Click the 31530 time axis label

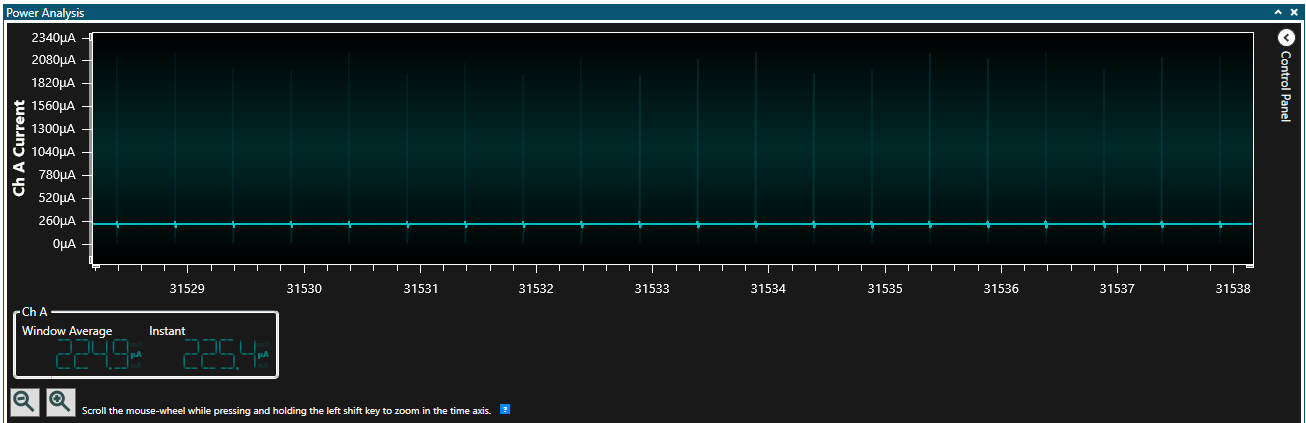304,288
